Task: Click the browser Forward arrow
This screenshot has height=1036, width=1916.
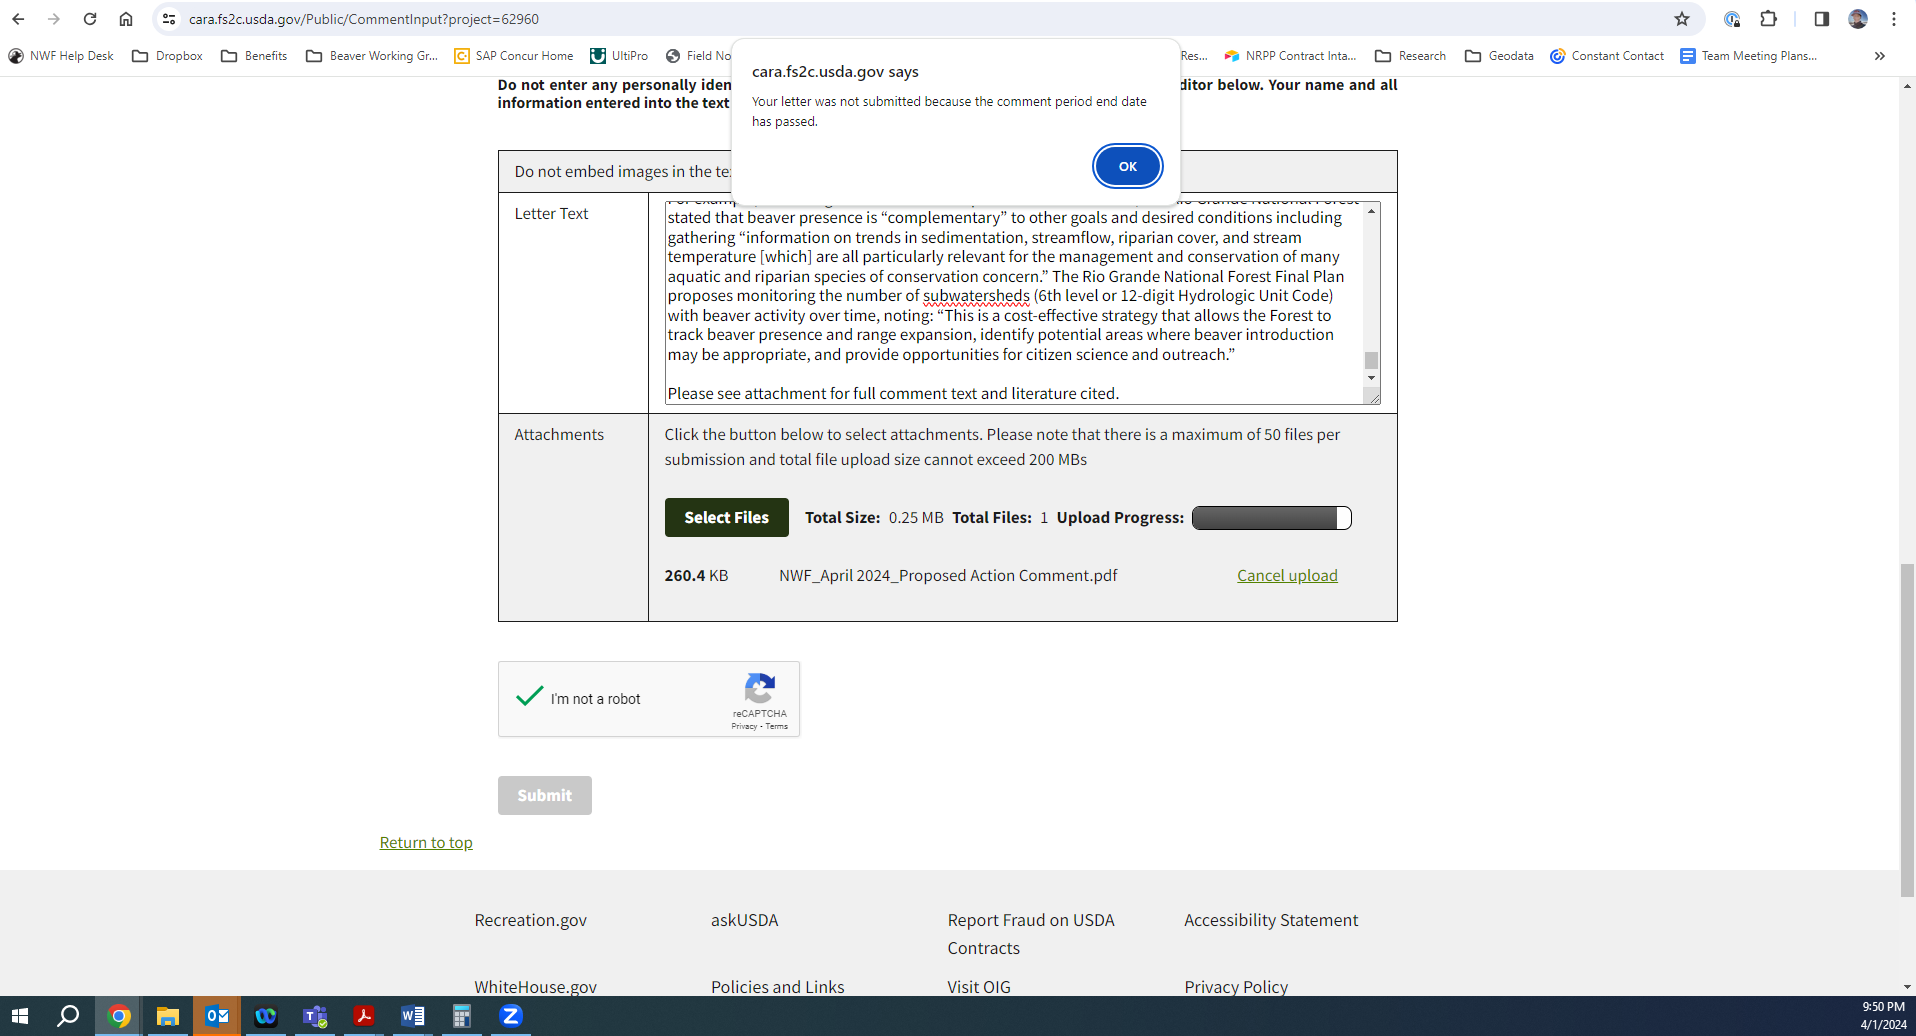Action: 54,19
